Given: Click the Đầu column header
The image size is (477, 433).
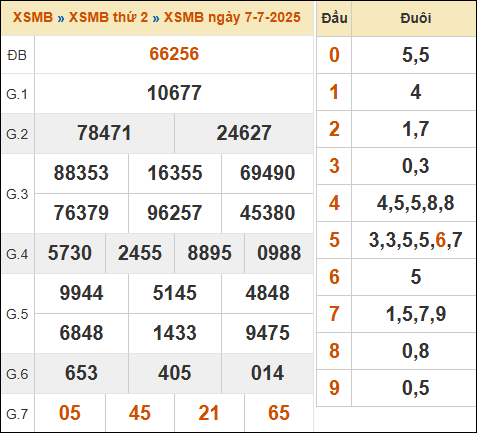Looking at the screenshot, I should 334,18.
